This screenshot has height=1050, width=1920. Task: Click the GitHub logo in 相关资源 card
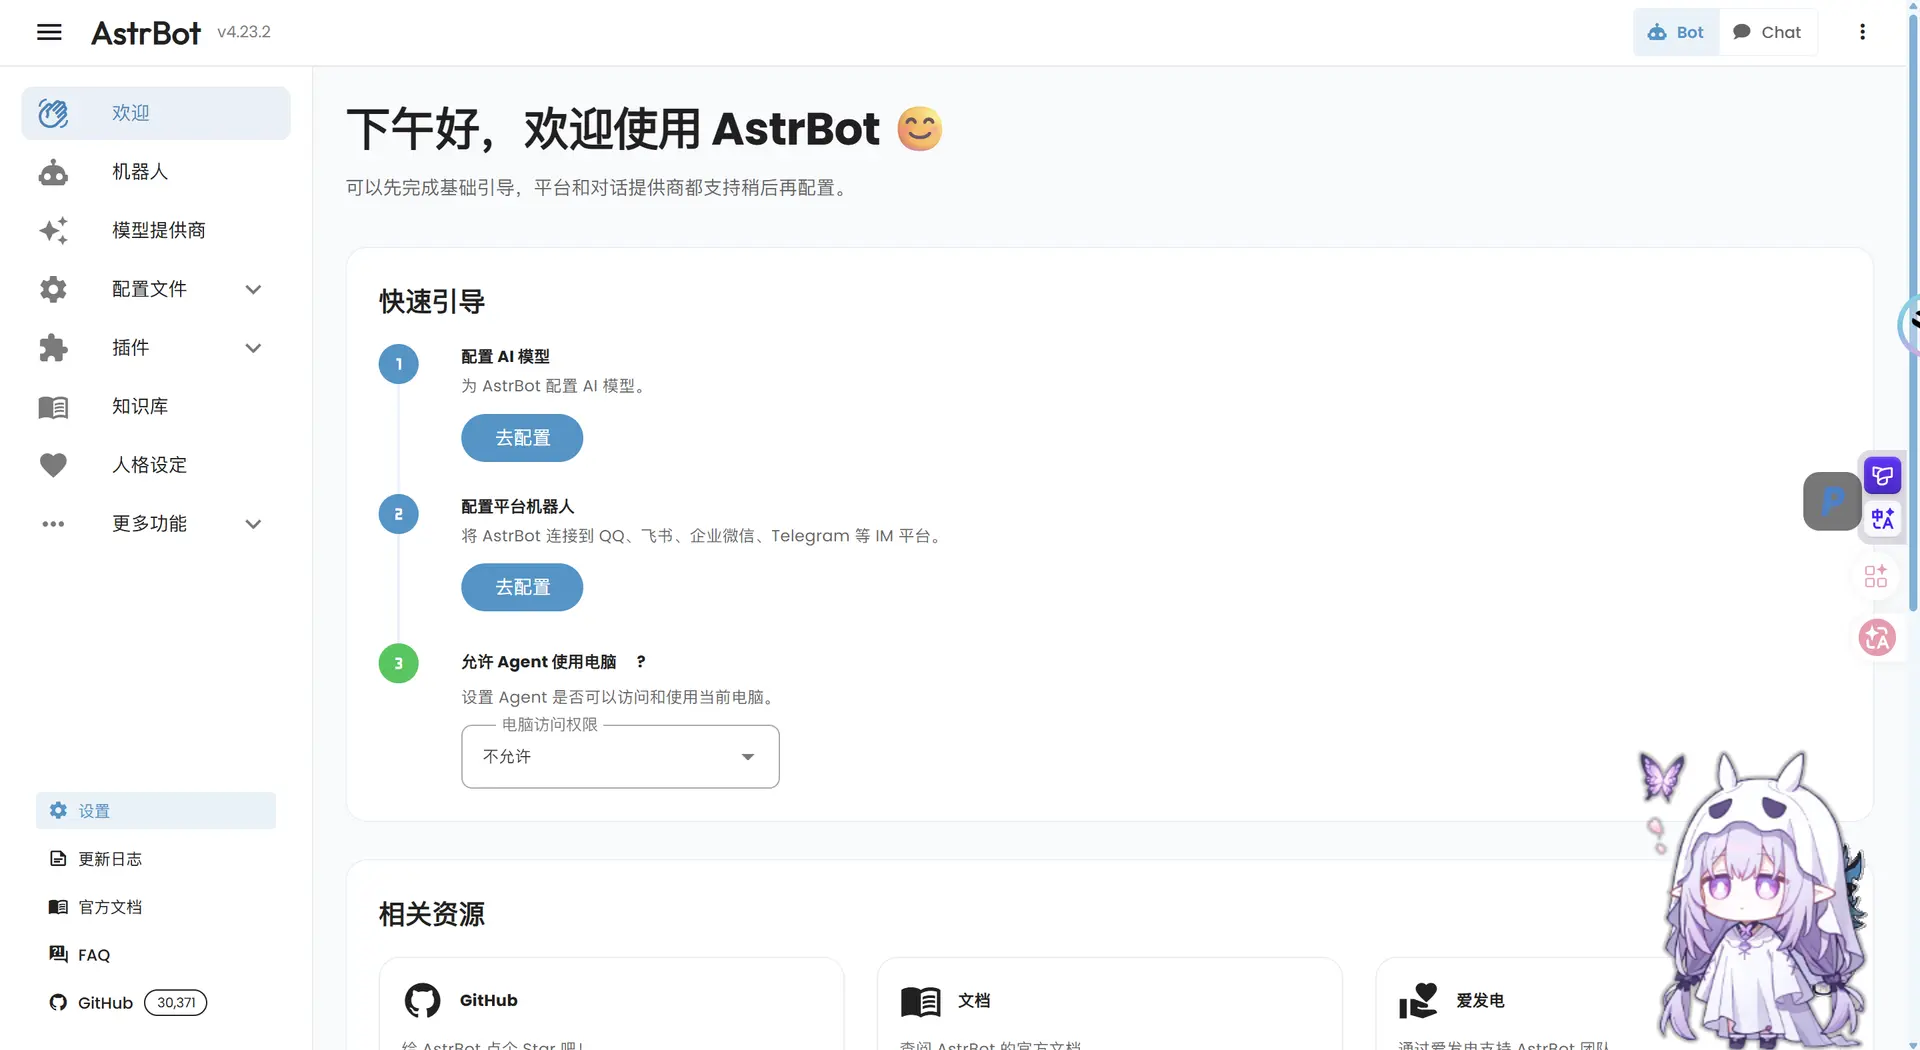[x=422, y=1000]
